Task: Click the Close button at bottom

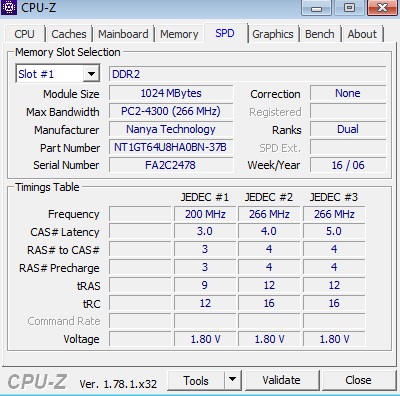Action: click(x=358, y=380)
